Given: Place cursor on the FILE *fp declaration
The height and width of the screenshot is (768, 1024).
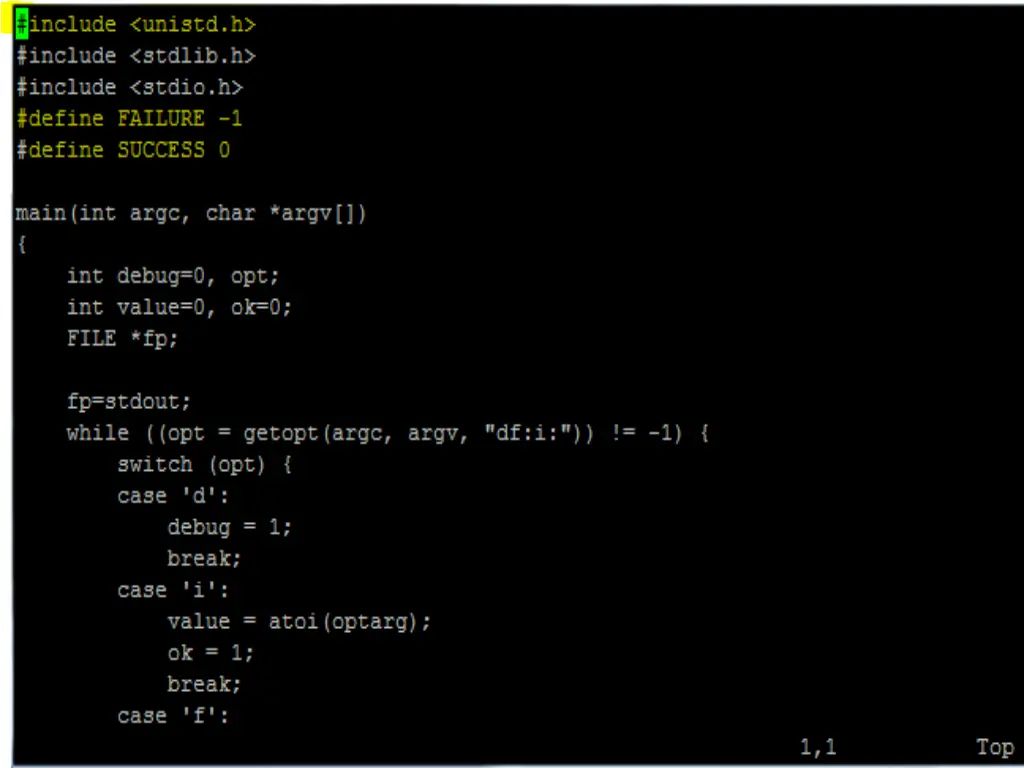Looking at the screenshot, I should tap(122, 338).
